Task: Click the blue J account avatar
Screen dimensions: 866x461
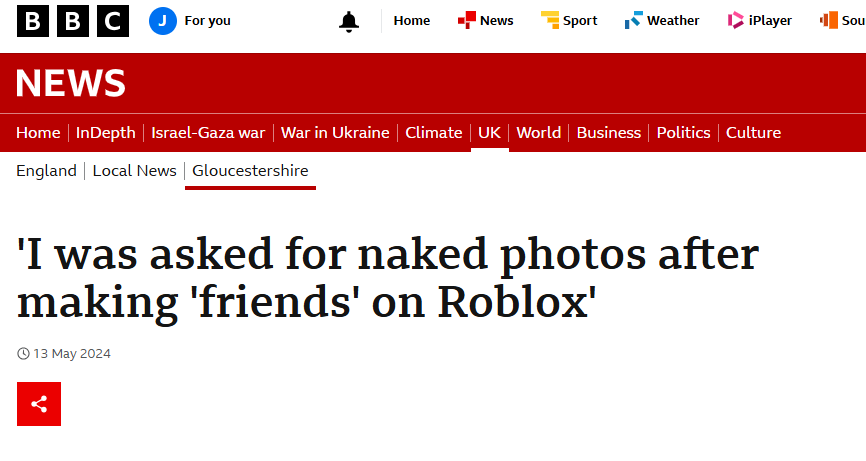Action: pyautogui.click(x=163, y=21)
